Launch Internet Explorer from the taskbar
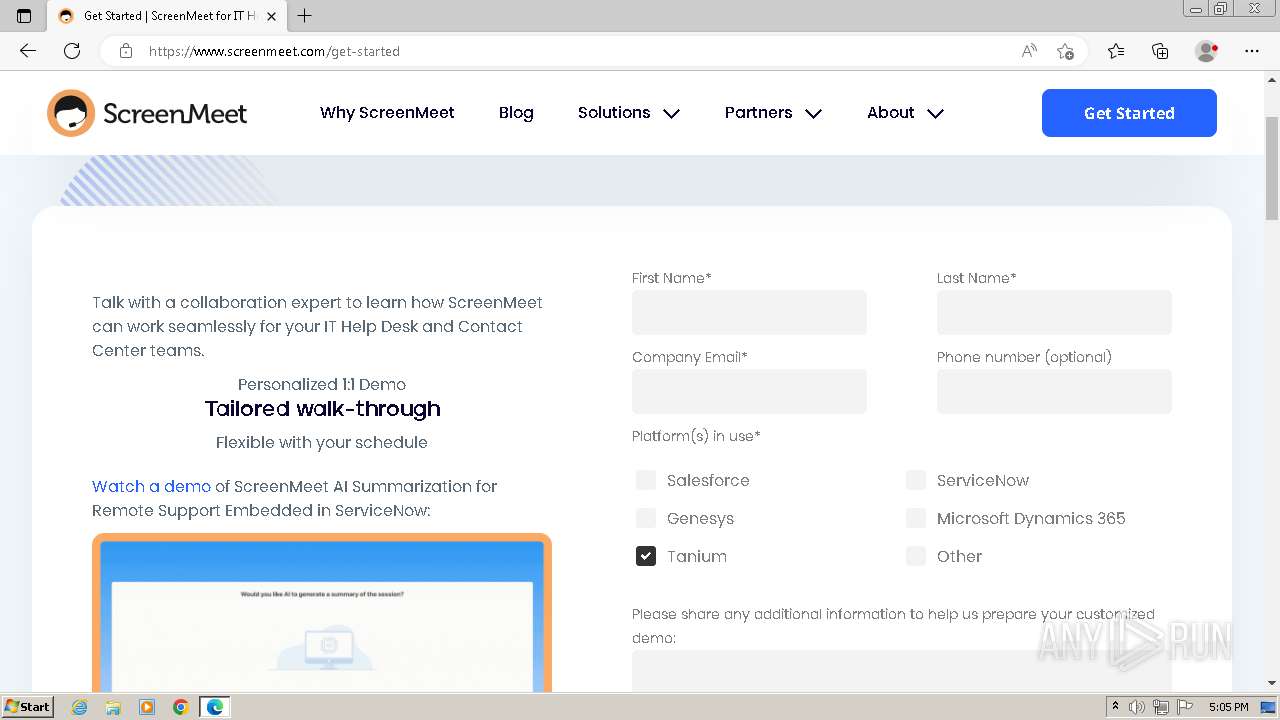1280x720 pixels. click(80, 707)
